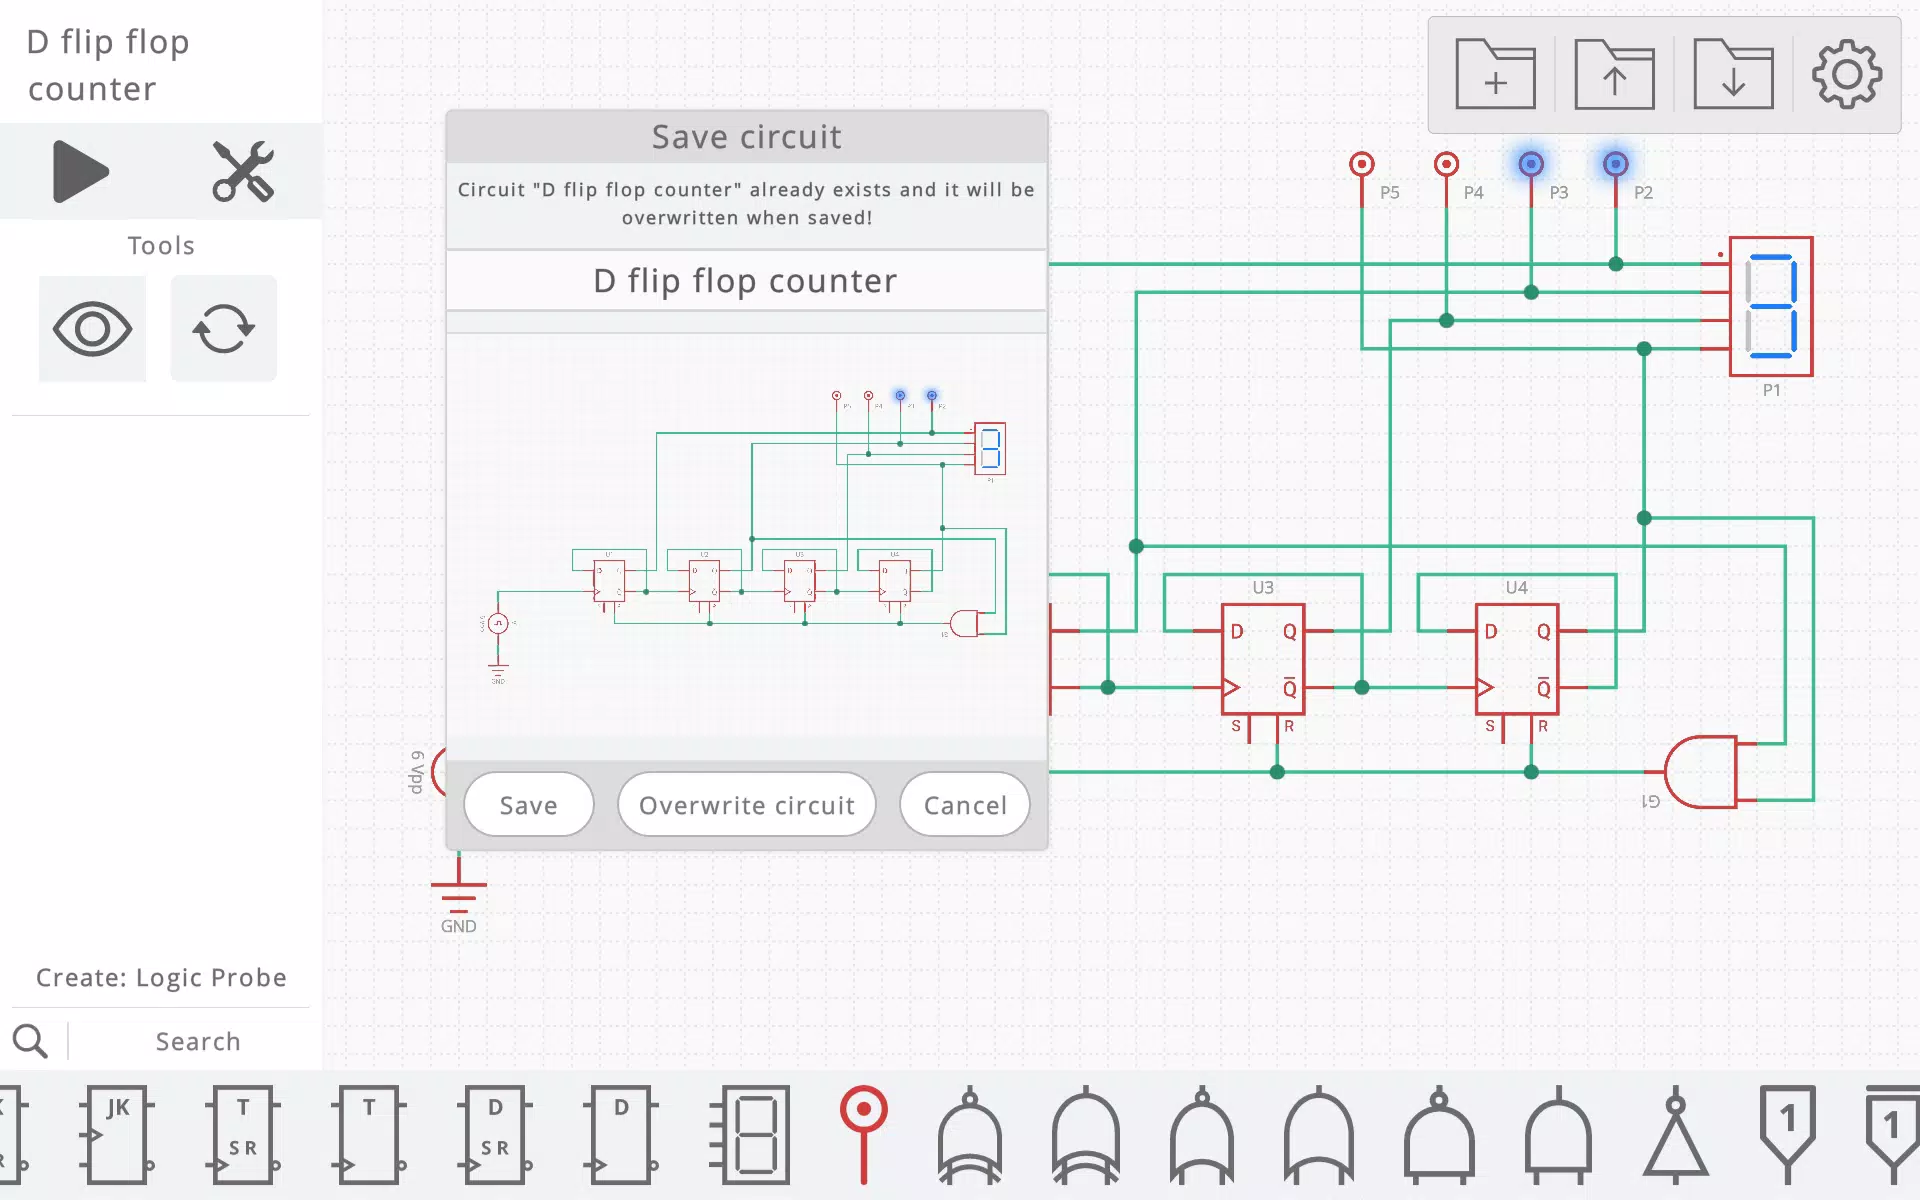Click the 'D flip flop counter' title text
This screenshot has height=1200, width=1920.
(108, 65)
